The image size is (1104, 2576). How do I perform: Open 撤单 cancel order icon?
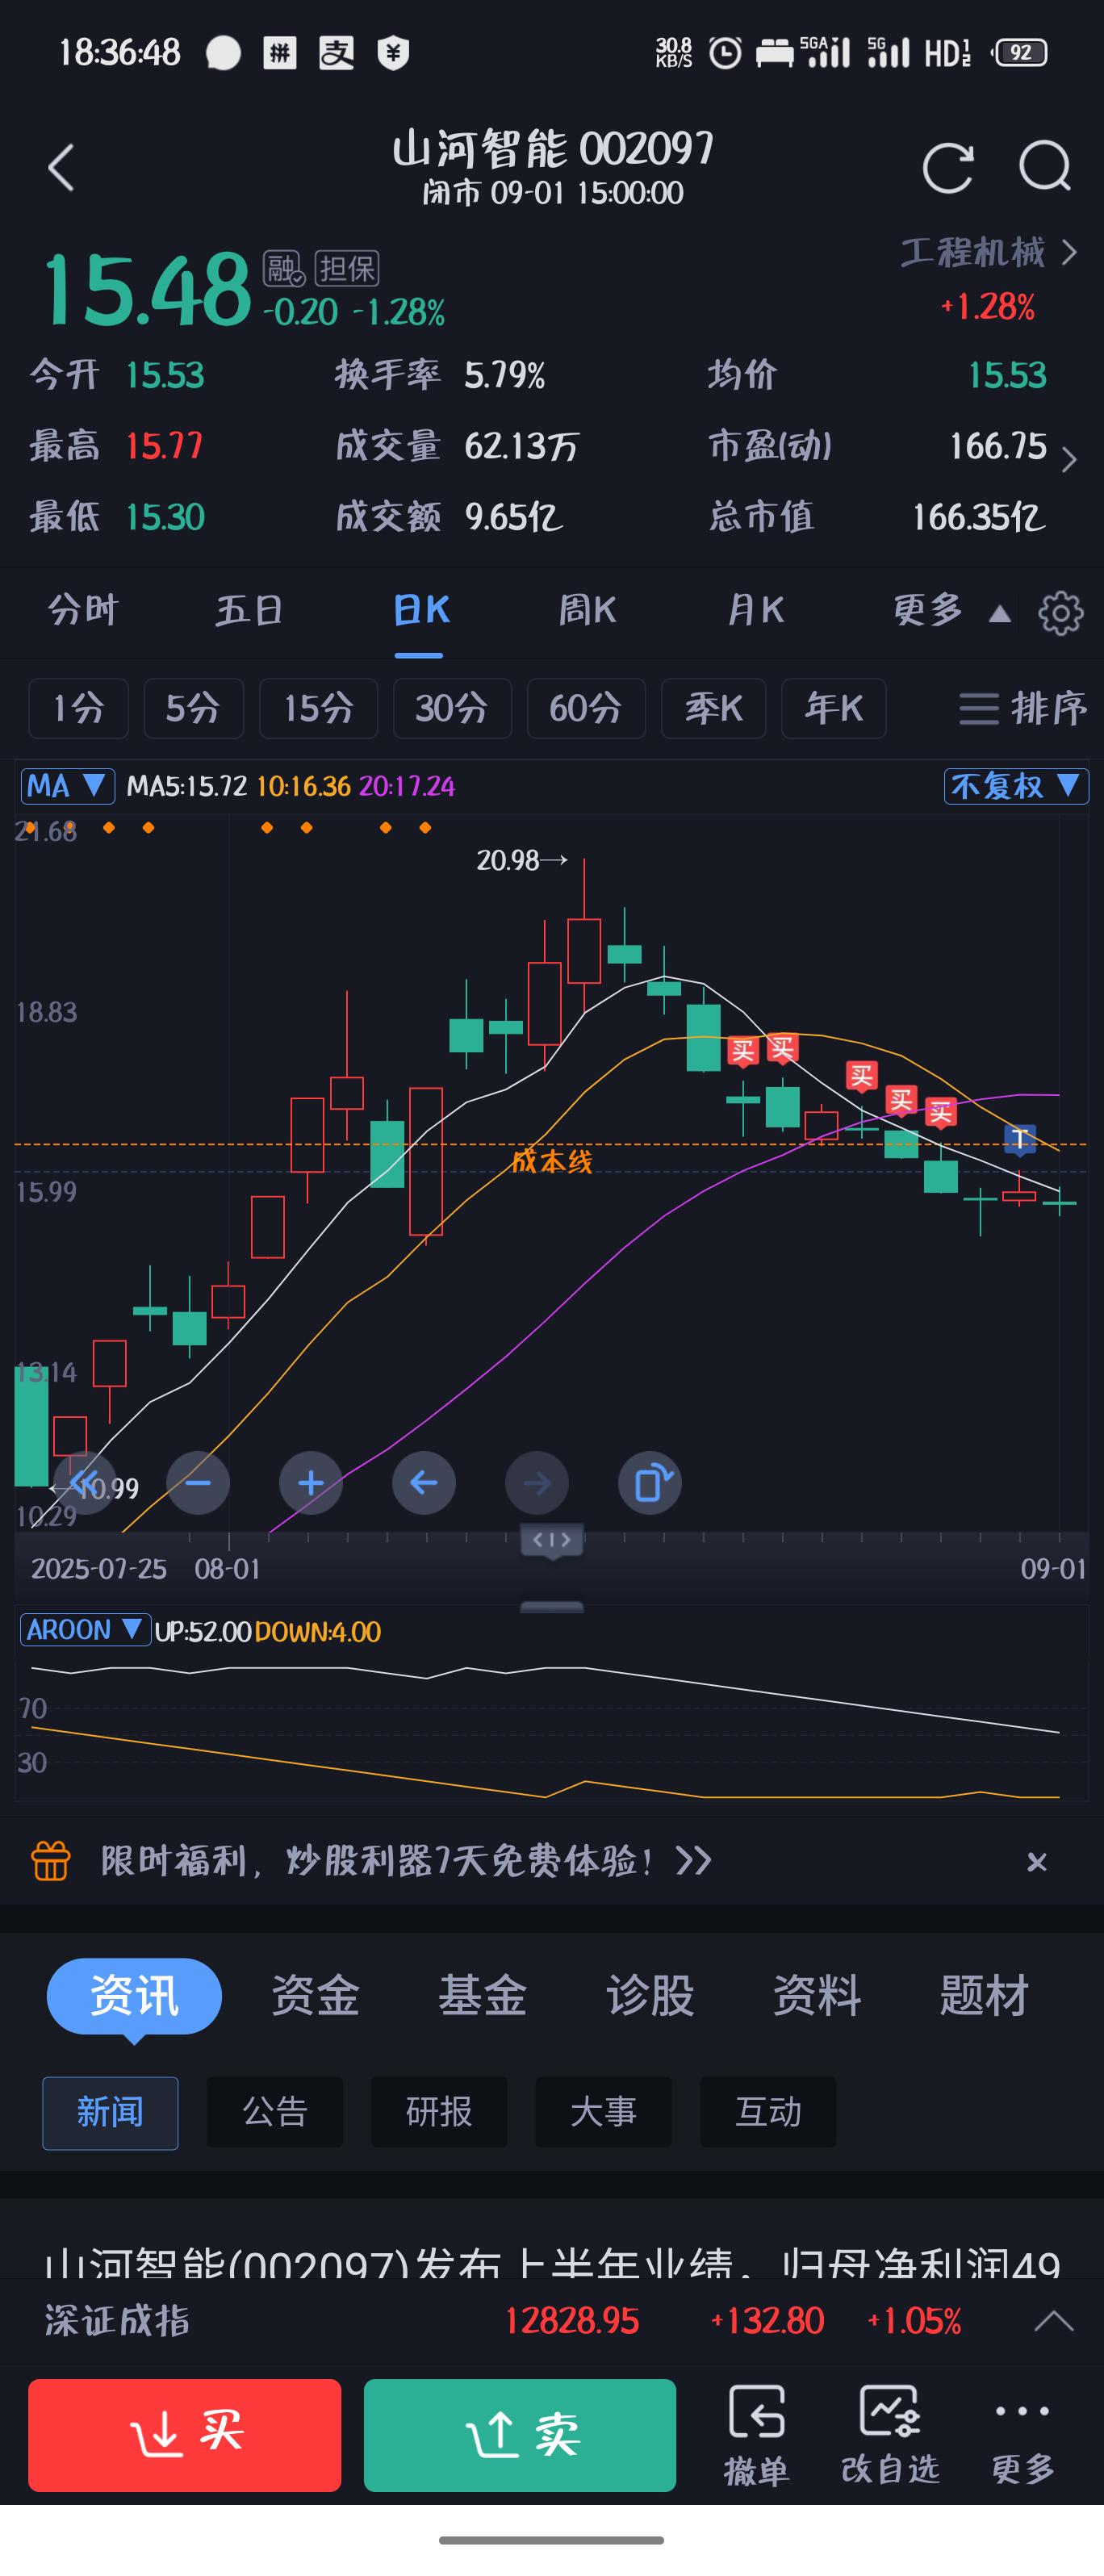[x=756, y=2435]
